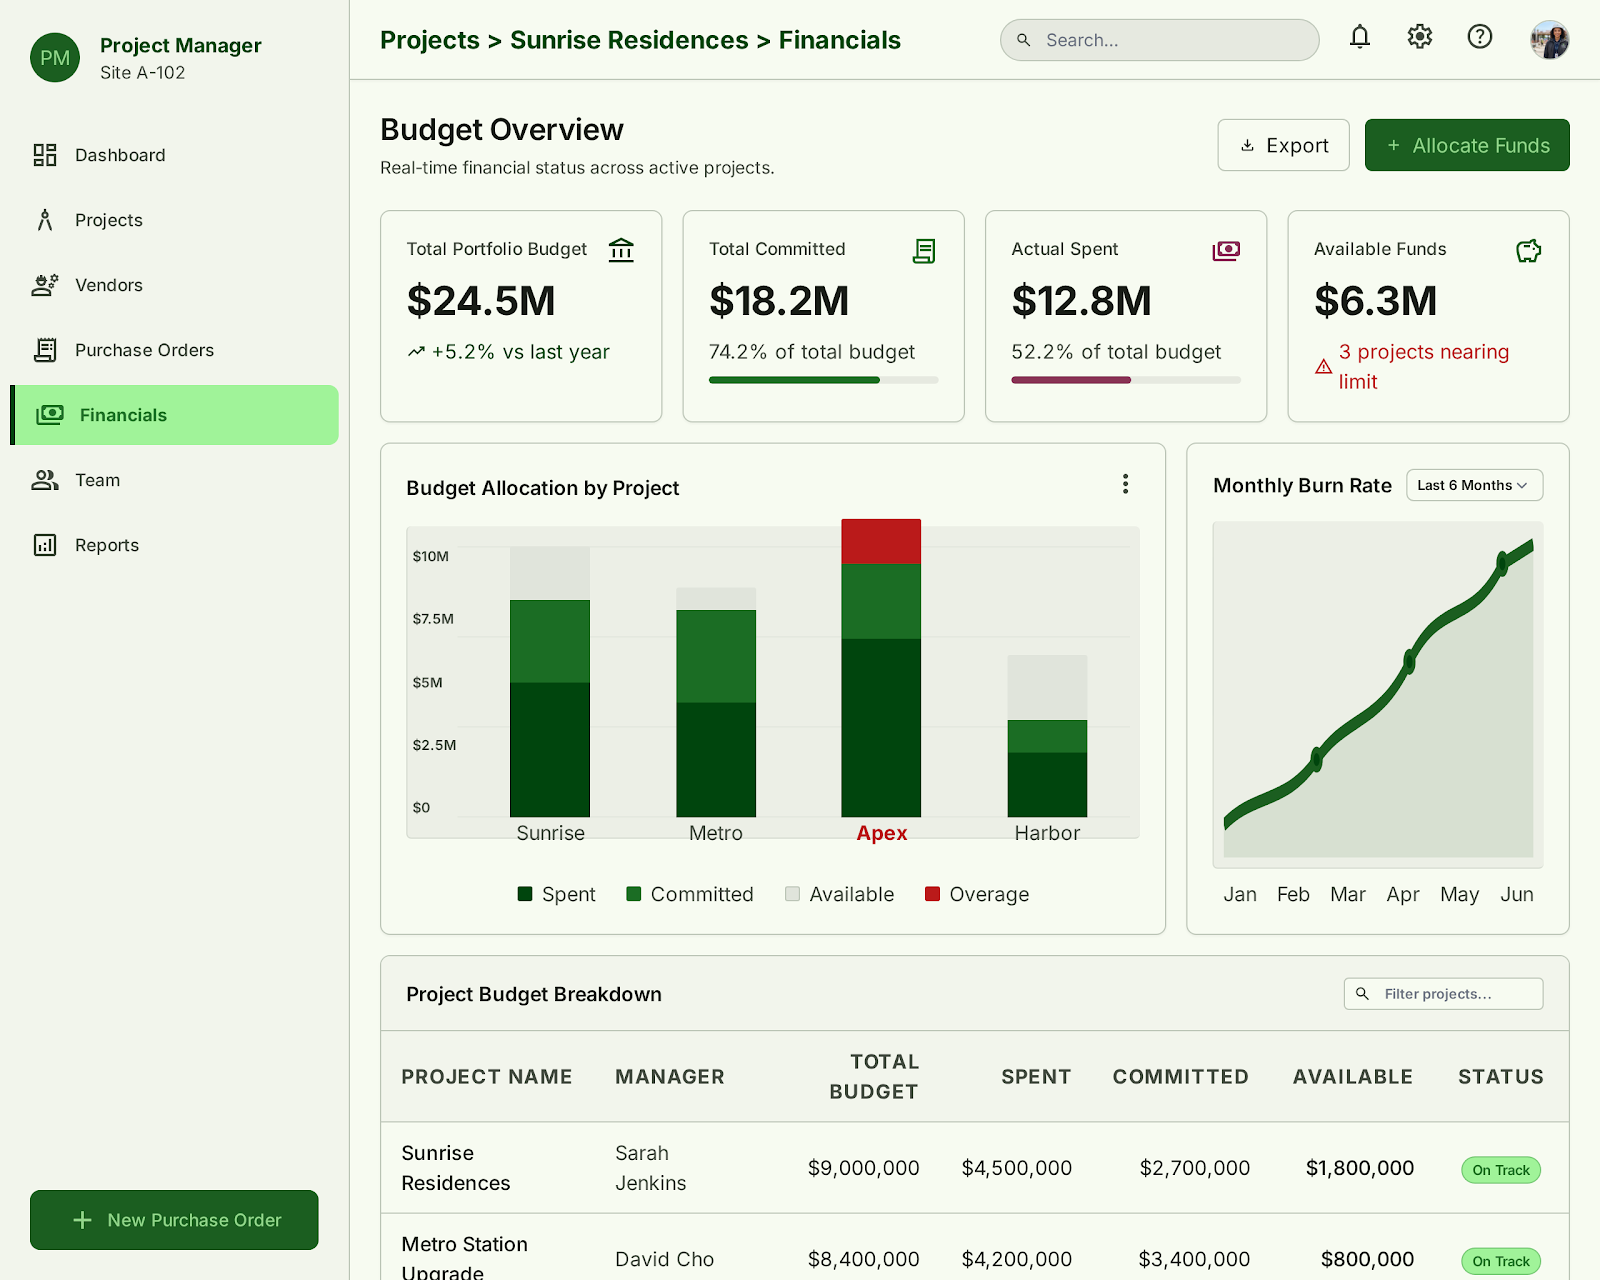Screen dimensions: 1600x1280
Task: Click the red overage segment of Apex bar
Action: point(881,541)
